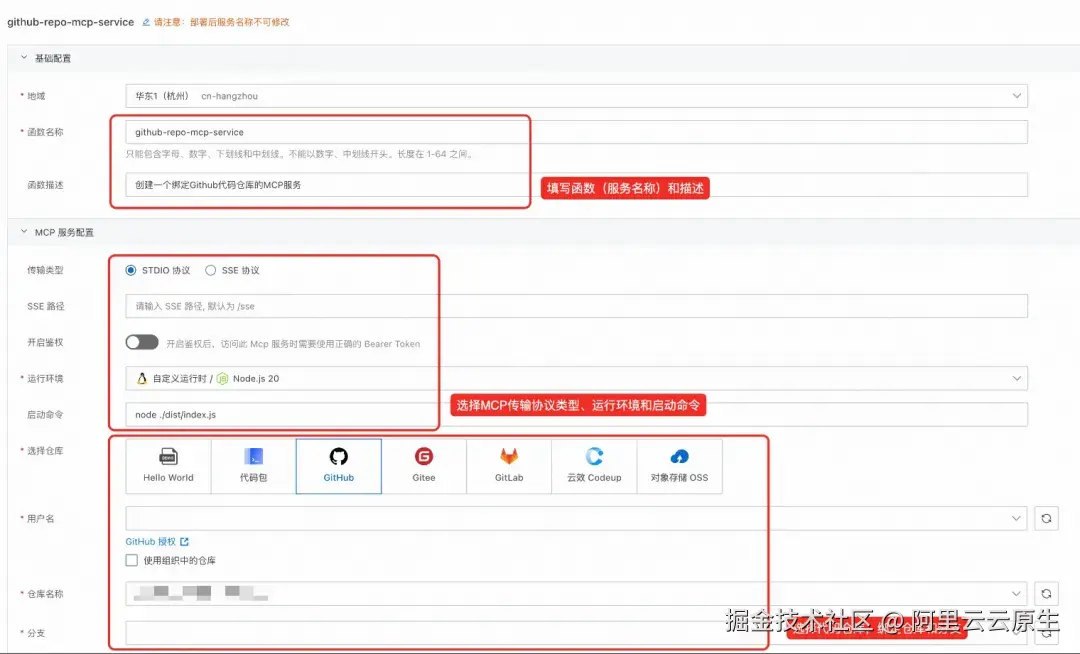Click the SSE 路径 input field

[x=577, y=306]
